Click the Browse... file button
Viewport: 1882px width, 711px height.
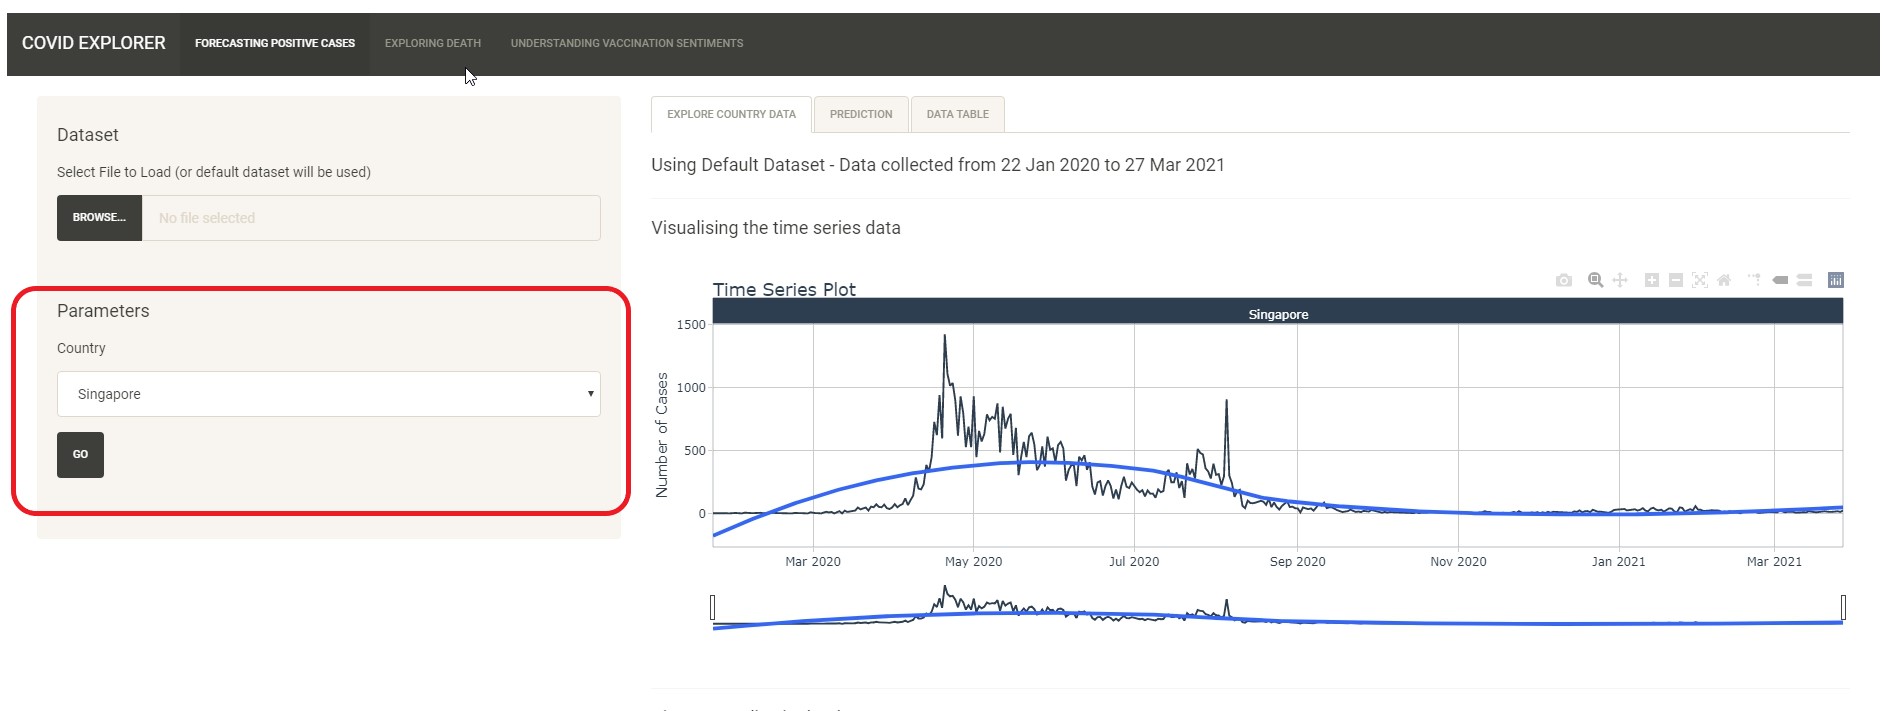pos(99,218)
